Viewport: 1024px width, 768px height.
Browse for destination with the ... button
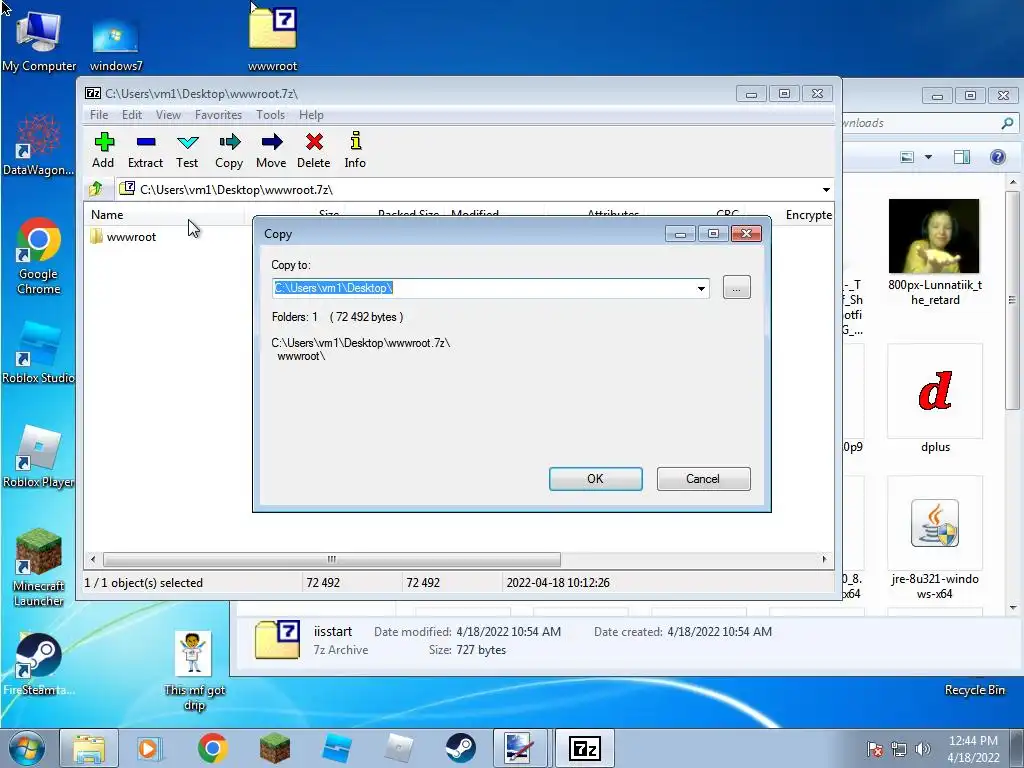737,288
